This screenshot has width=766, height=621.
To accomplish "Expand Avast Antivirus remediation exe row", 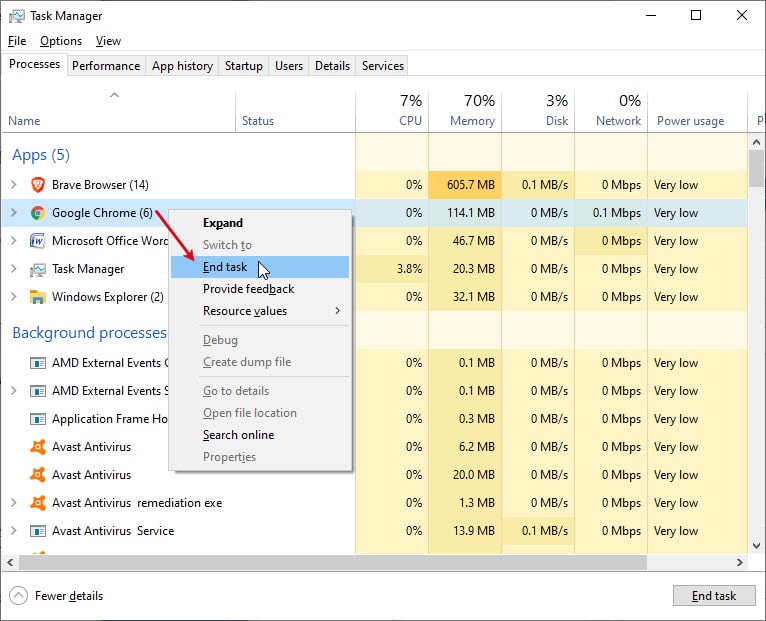I will [x=14, y=503].
